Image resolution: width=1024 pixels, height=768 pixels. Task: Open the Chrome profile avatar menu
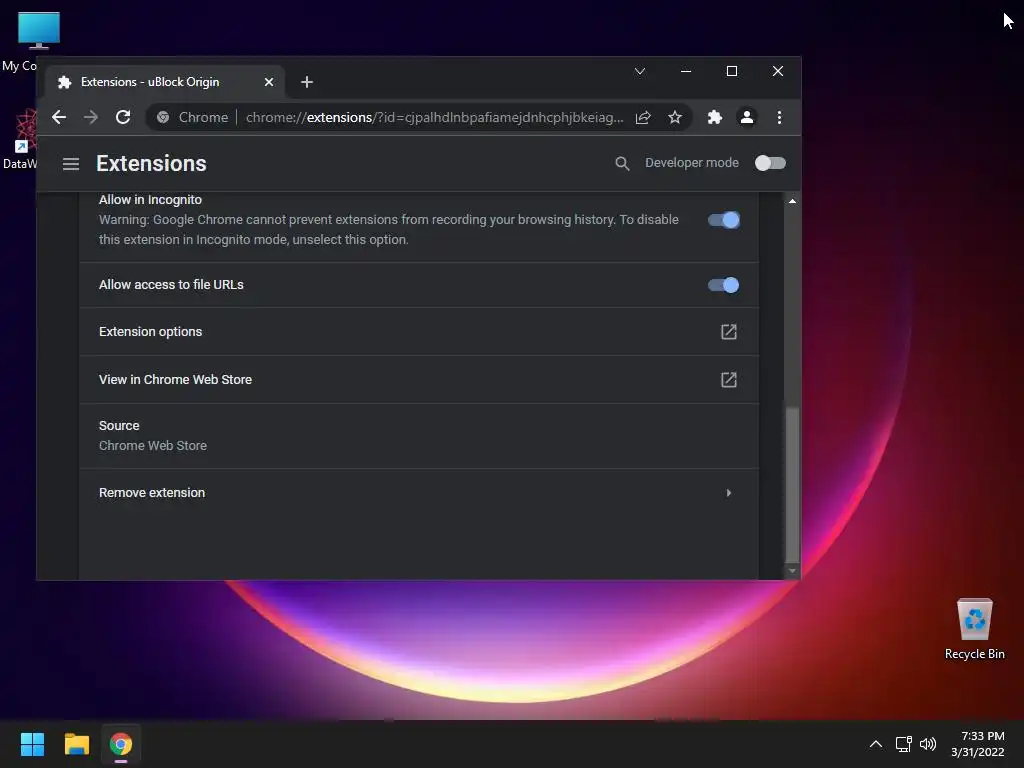pyautogui.click(x=746, y=118)
